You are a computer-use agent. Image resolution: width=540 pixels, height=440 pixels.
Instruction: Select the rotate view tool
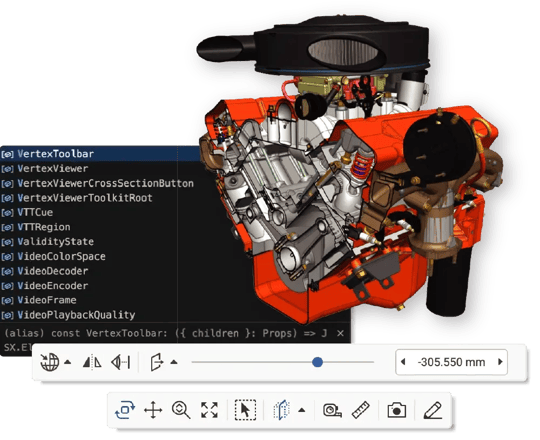point(125,410)
